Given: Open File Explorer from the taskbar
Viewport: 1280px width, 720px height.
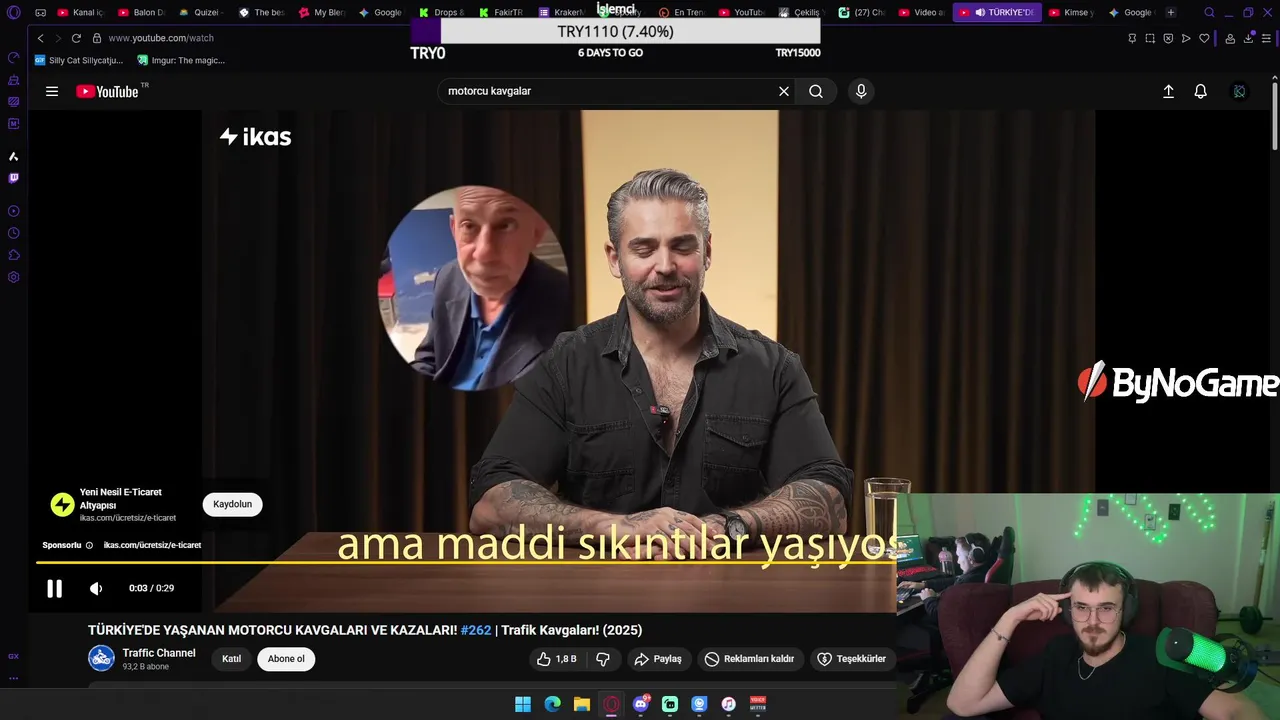Looking at the screenshot, I should pos(582,704).
